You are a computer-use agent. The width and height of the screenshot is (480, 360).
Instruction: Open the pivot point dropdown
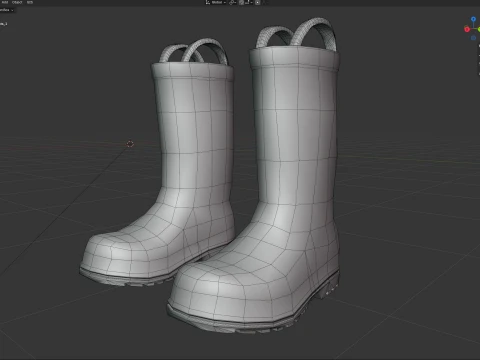232,2
